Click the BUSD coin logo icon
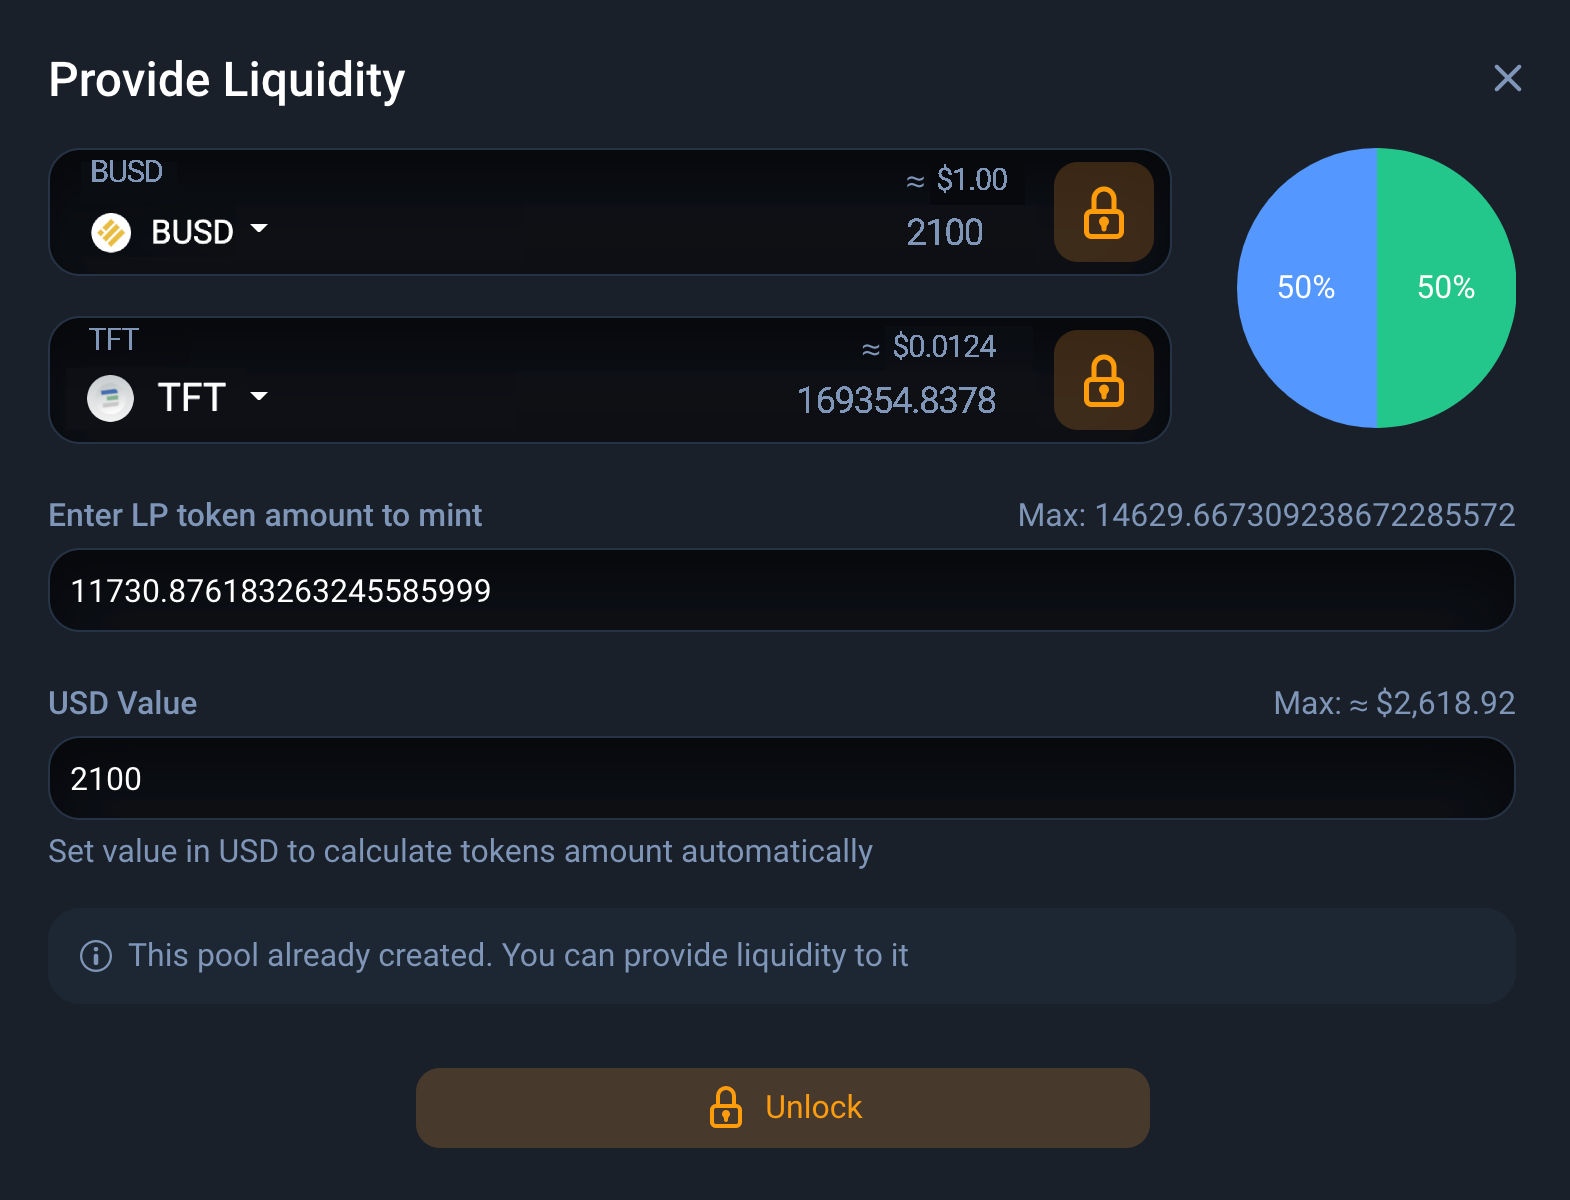The width and height of the screenshot is (1570, 1200). pos(111,233)
